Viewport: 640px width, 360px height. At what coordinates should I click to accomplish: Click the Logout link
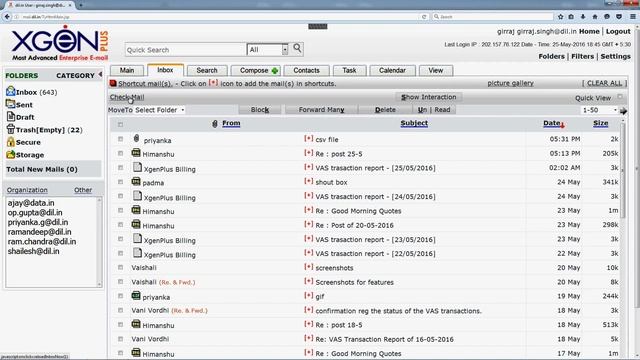(x=618, y=31)
